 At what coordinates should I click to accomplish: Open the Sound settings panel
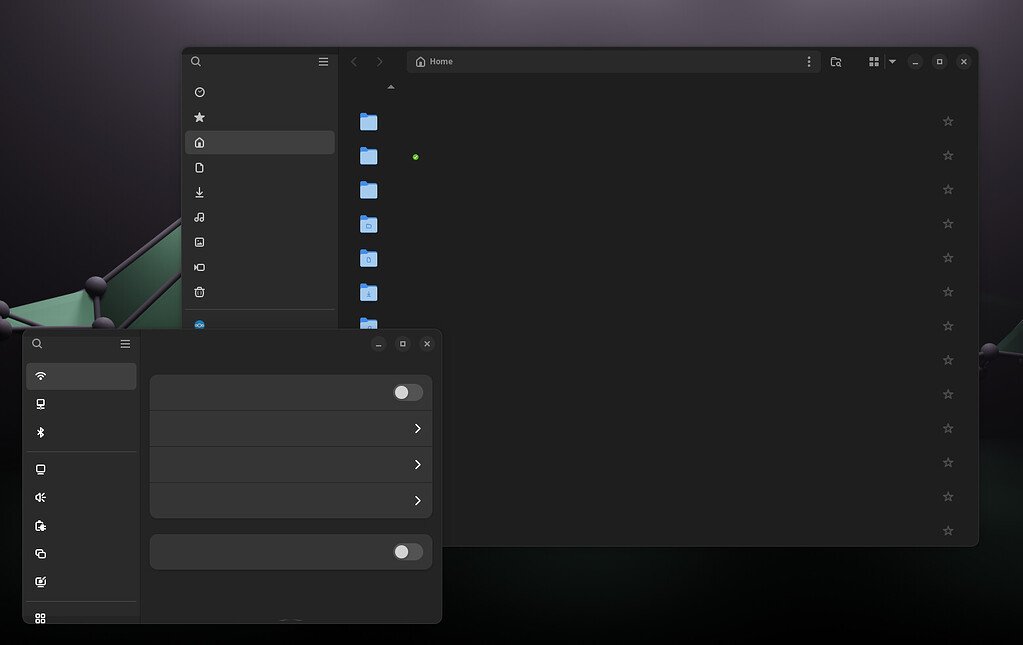point(40,497)
